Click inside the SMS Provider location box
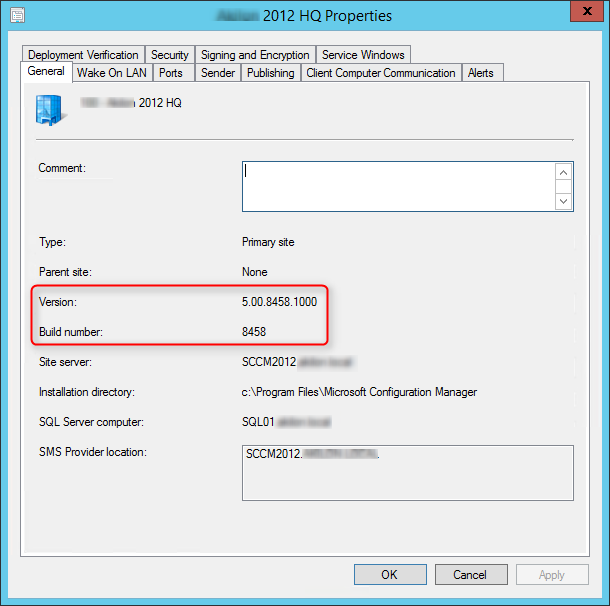 tap(408, 473)
